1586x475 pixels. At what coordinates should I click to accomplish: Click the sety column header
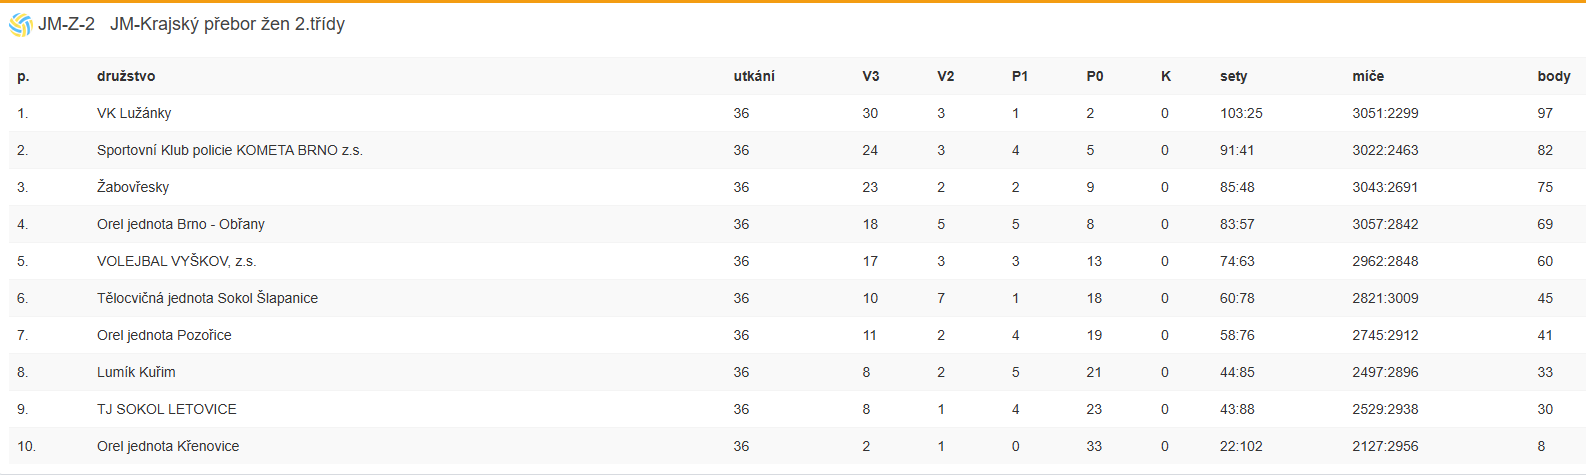(x=1234, y=76)
